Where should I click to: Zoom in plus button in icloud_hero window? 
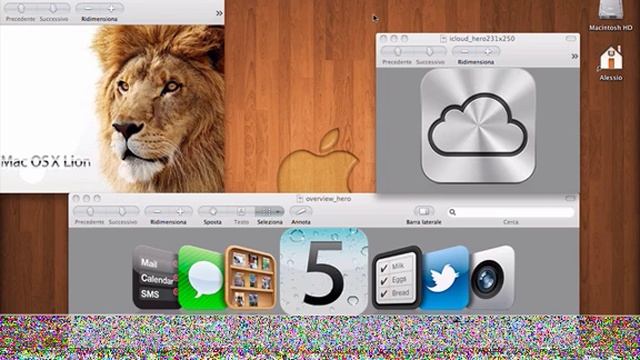(x=488, y=52)
